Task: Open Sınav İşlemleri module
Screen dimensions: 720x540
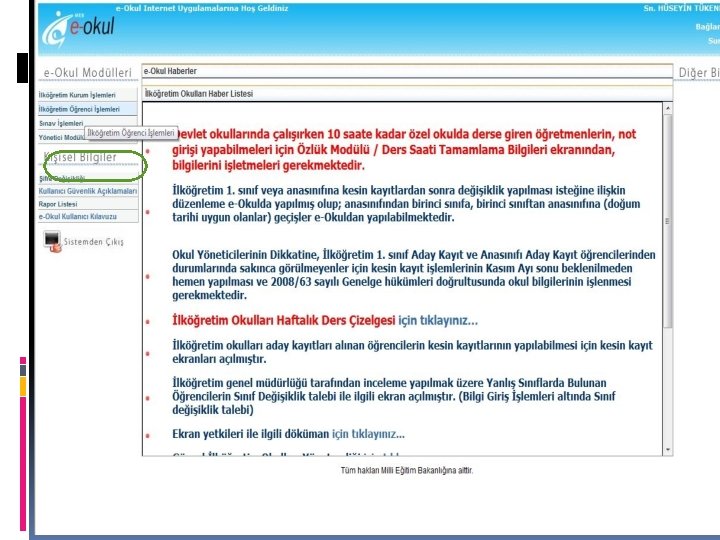Action: point(61,124)
